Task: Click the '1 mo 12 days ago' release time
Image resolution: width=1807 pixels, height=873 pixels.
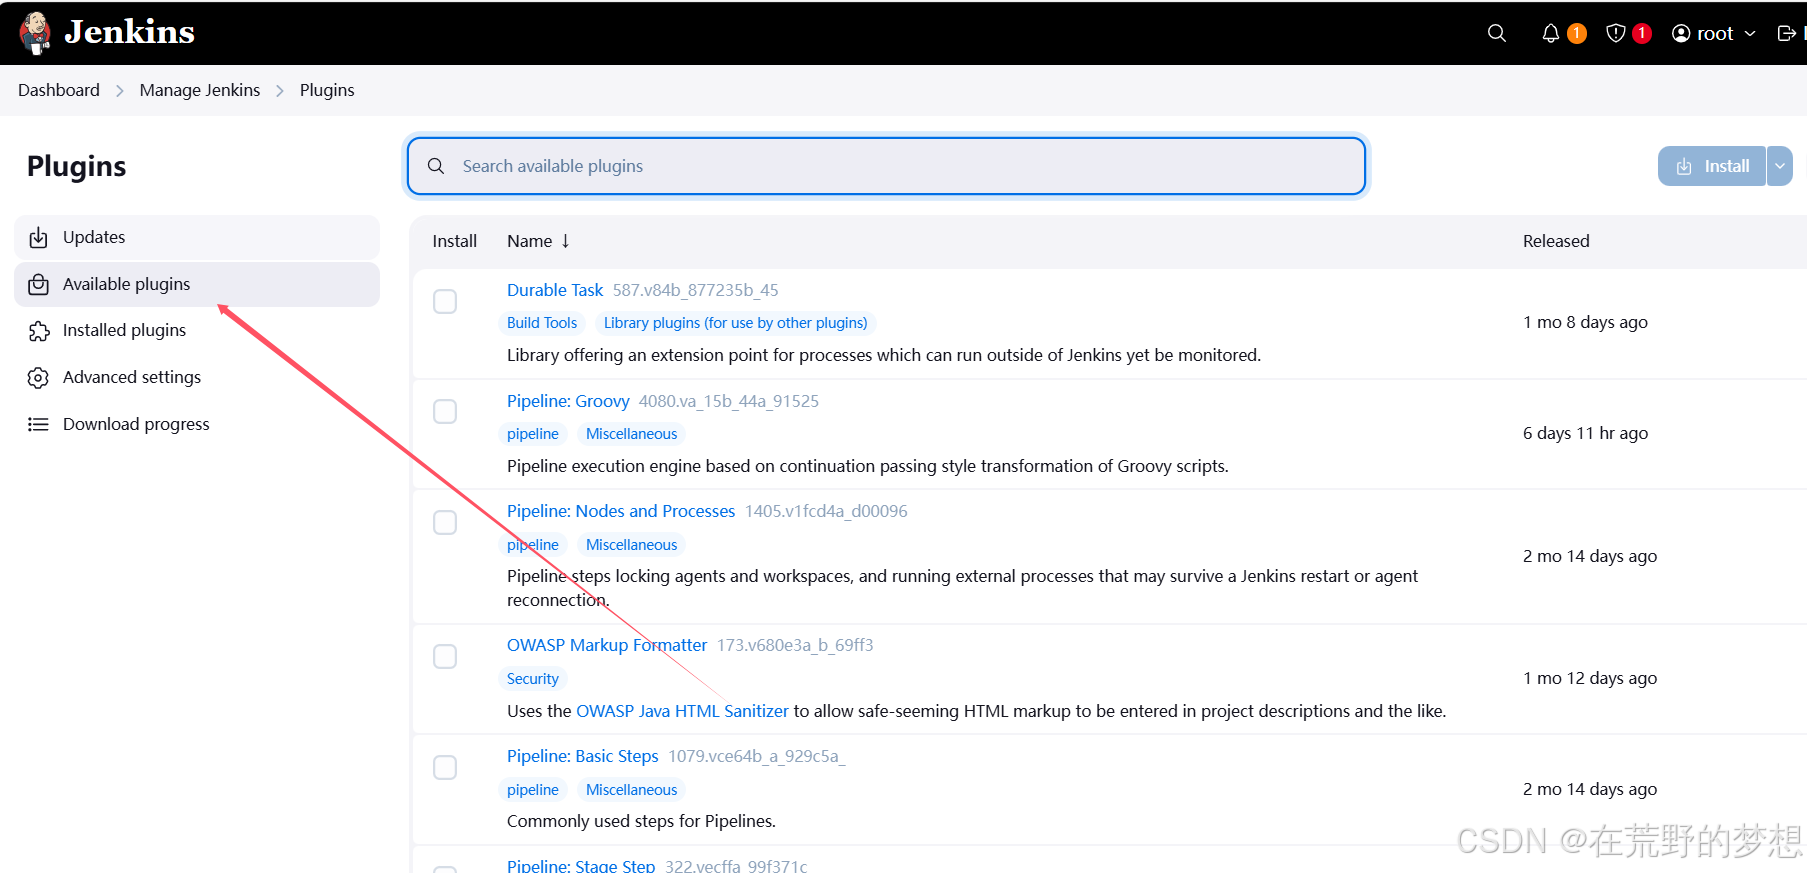Action: click(1590, 678)
